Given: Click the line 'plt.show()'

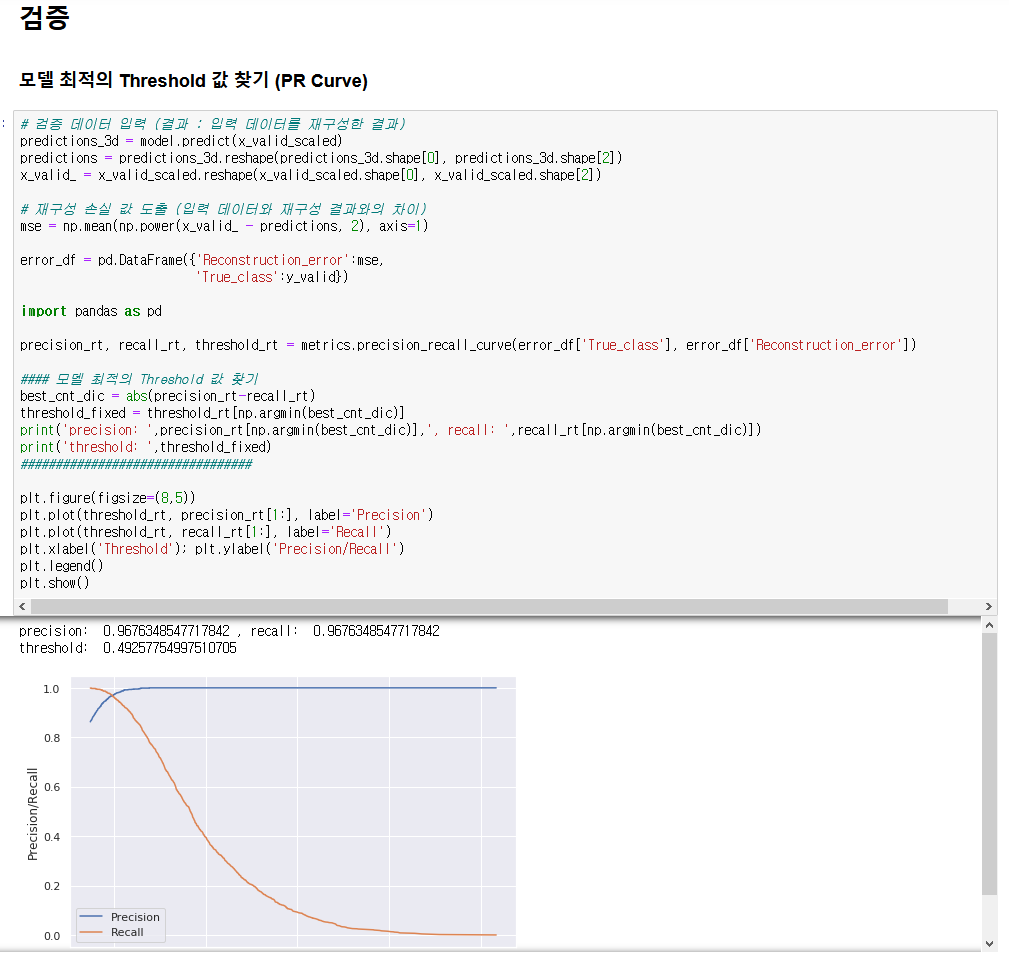Looking at the screenshot, I should click(x=55, y=582).
